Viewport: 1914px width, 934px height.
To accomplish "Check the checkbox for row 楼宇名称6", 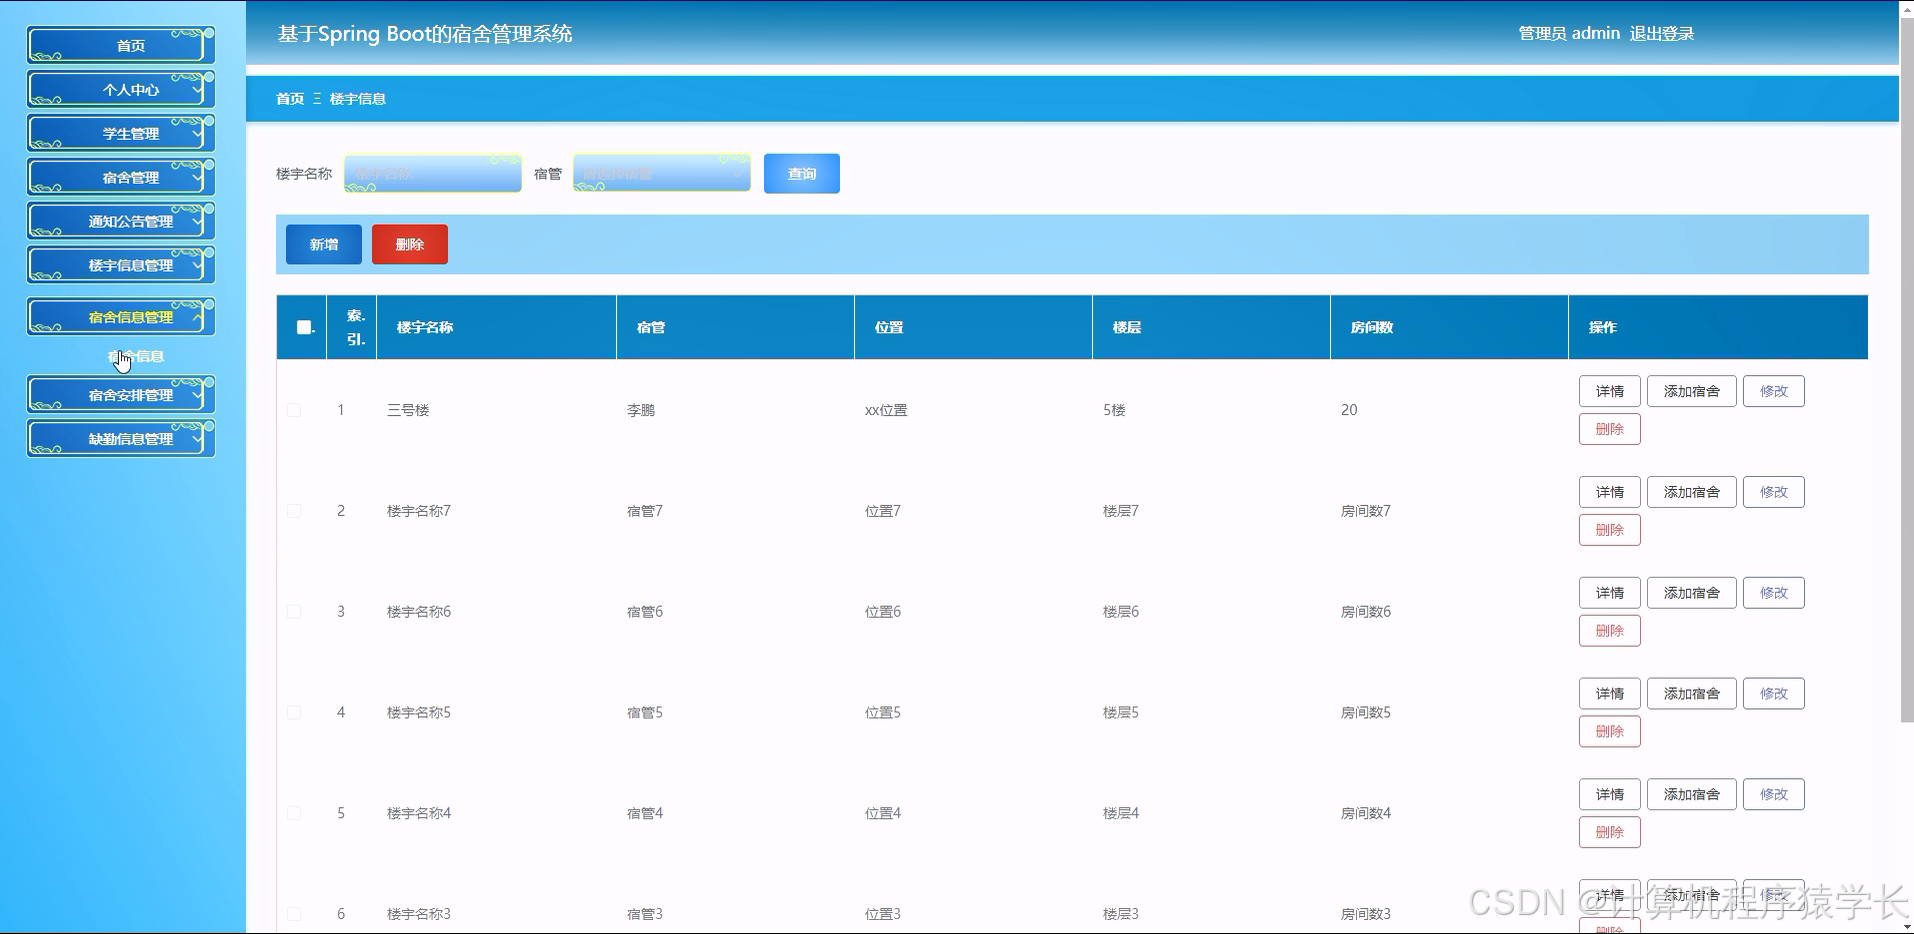I will click(294, 612).
